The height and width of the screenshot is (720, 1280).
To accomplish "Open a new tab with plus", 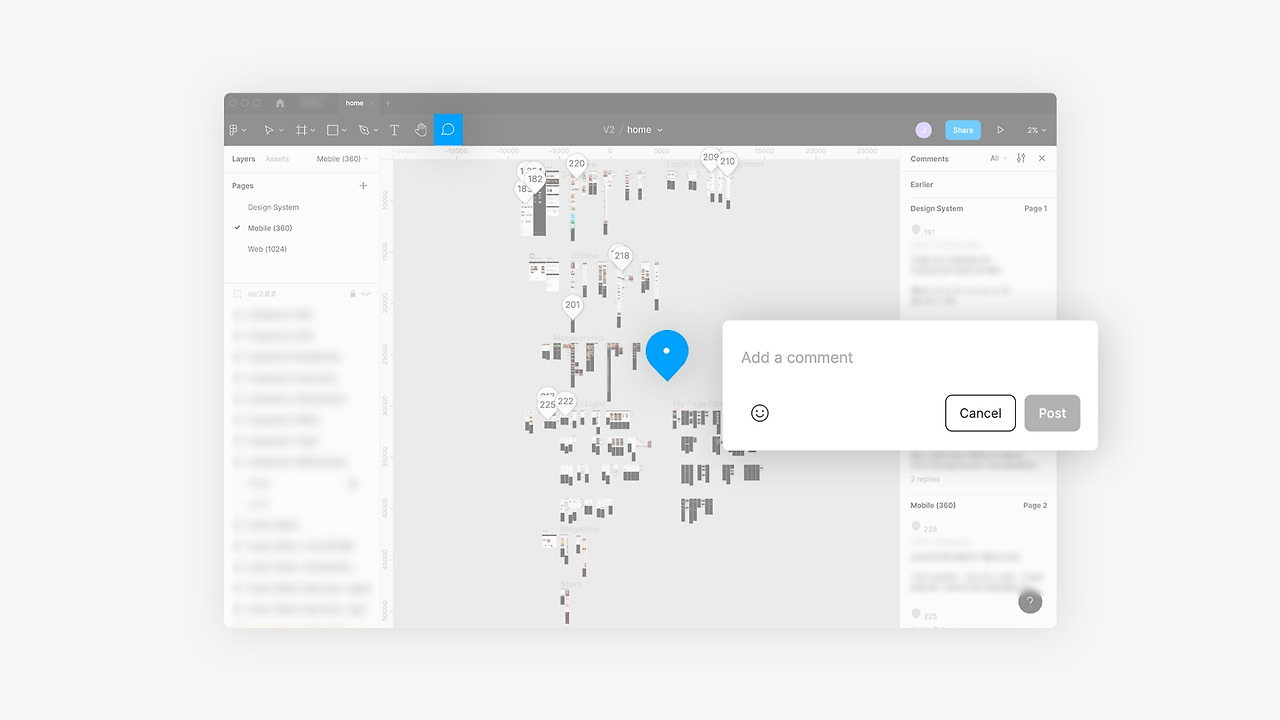I will coord(388,103).
